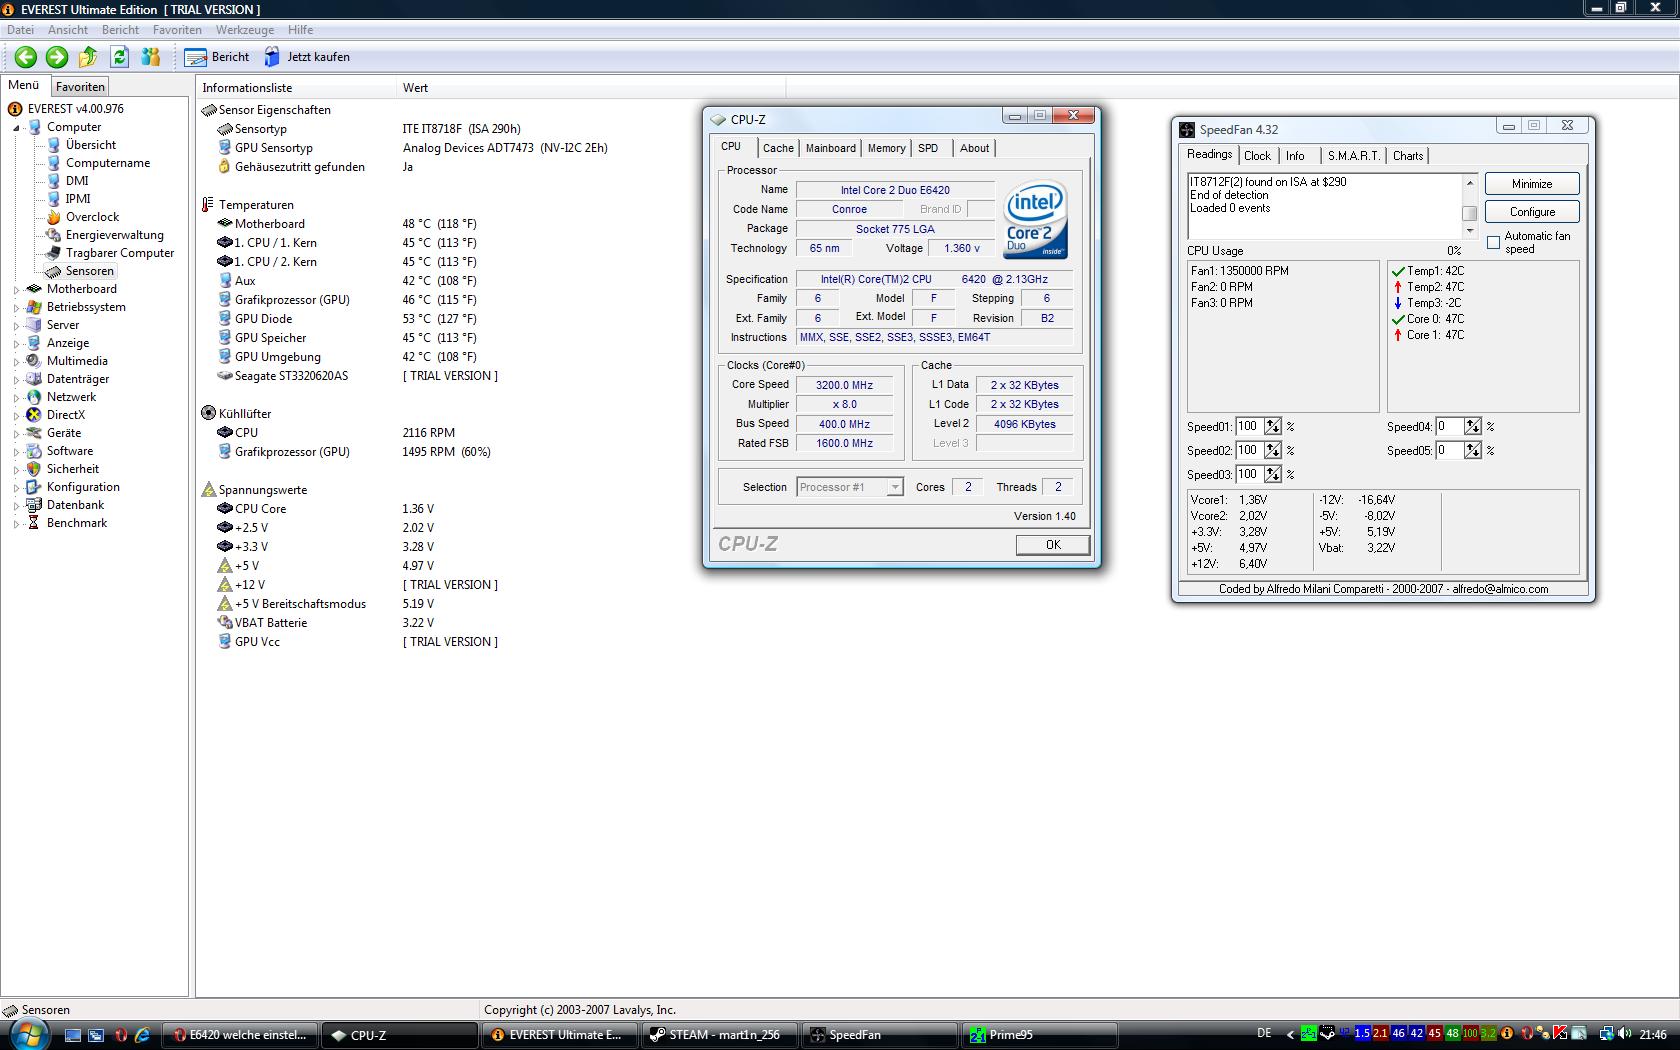Click the Speed01 value stepper

[x=1273, y=426]
